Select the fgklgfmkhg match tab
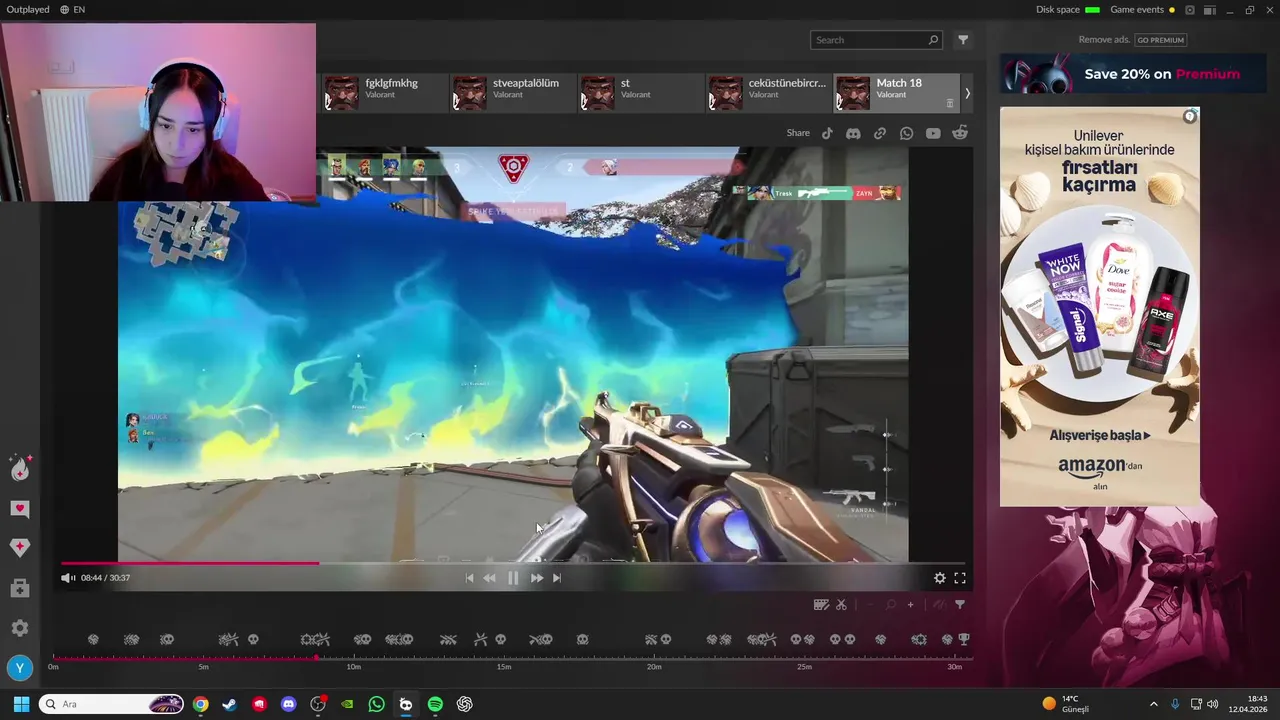The image size is (1280, 720). 384,93
